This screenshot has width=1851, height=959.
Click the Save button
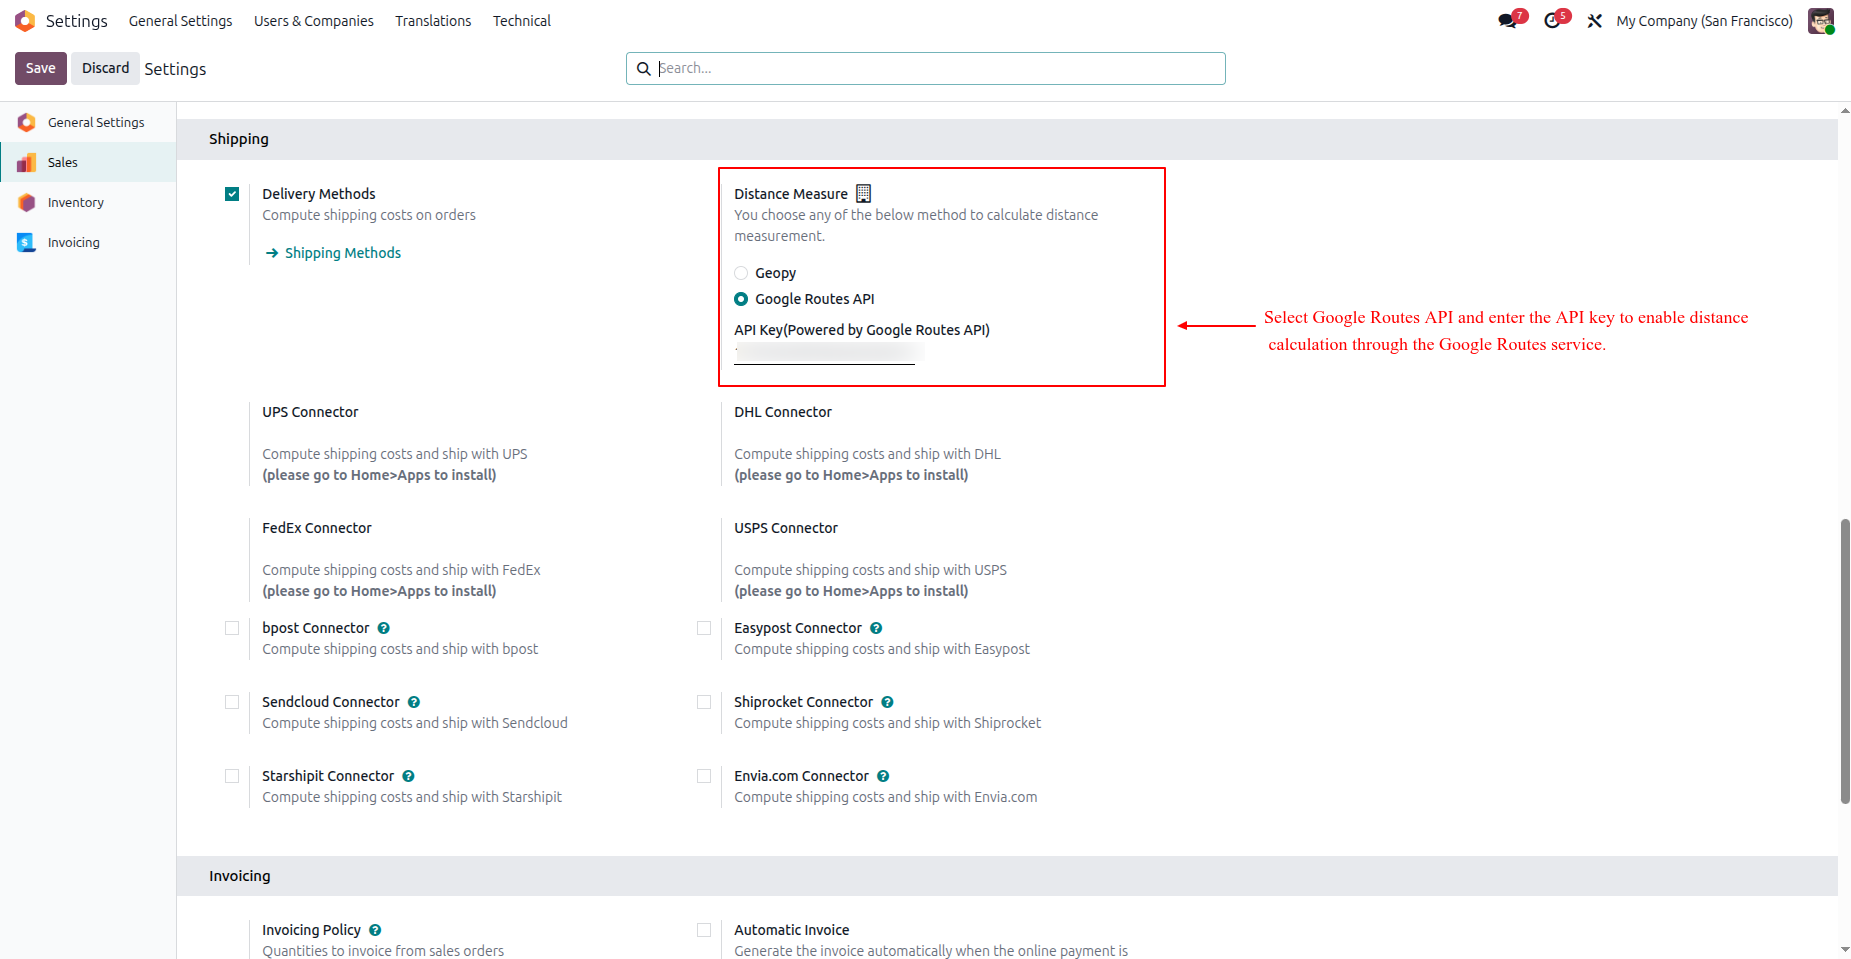tap(41, 68)
